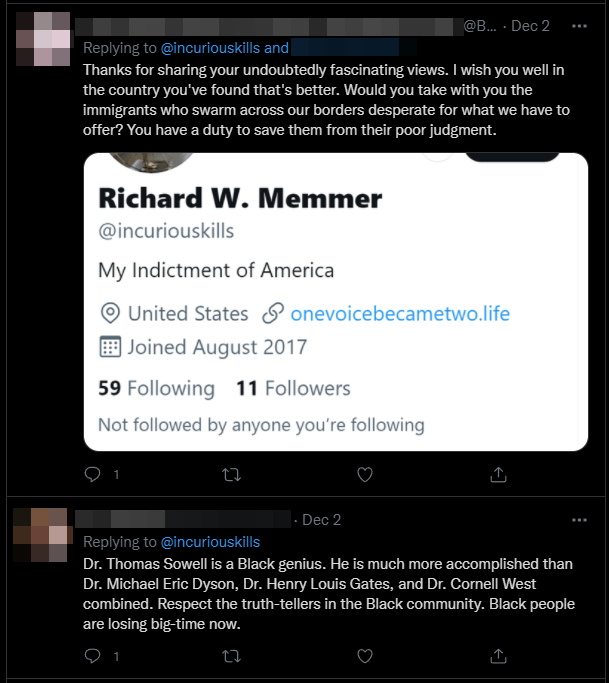Reply to the Thomas Sowell tweet
Image resolution: width=609 pixels, height=683 pixels.
(92, 656)
